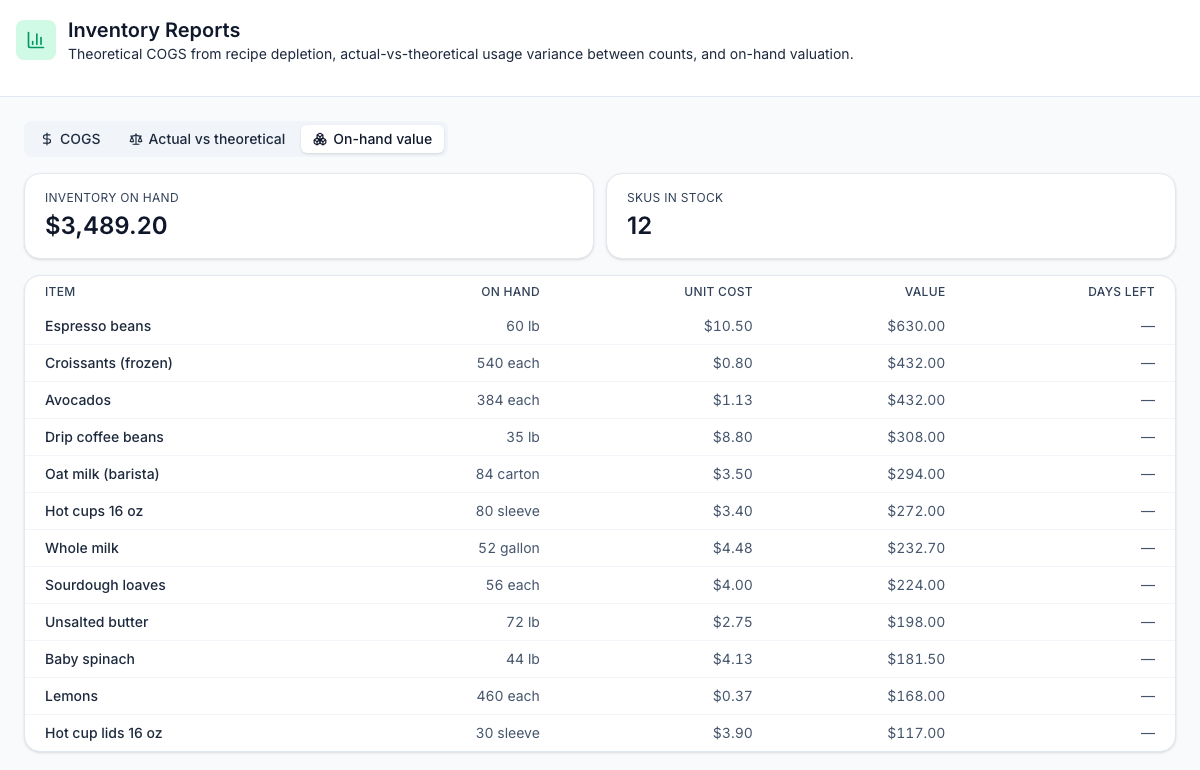Select the Sourdough loaves item
Image resolution: width=1200 pixels, height=770 pixels.
pos(105,585)
